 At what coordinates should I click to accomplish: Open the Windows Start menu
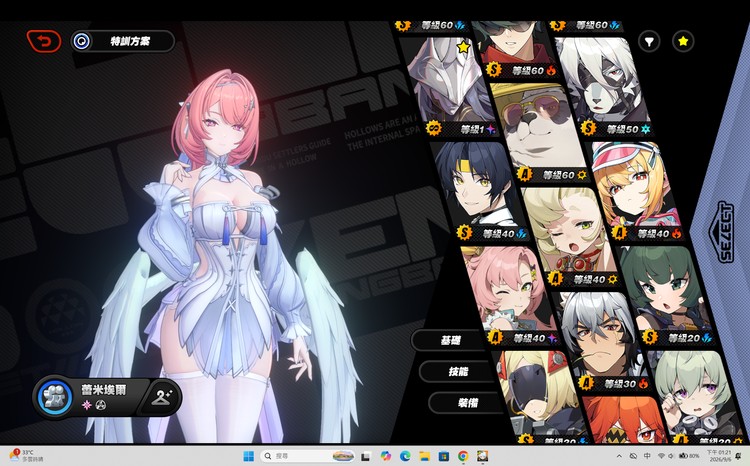249,456
